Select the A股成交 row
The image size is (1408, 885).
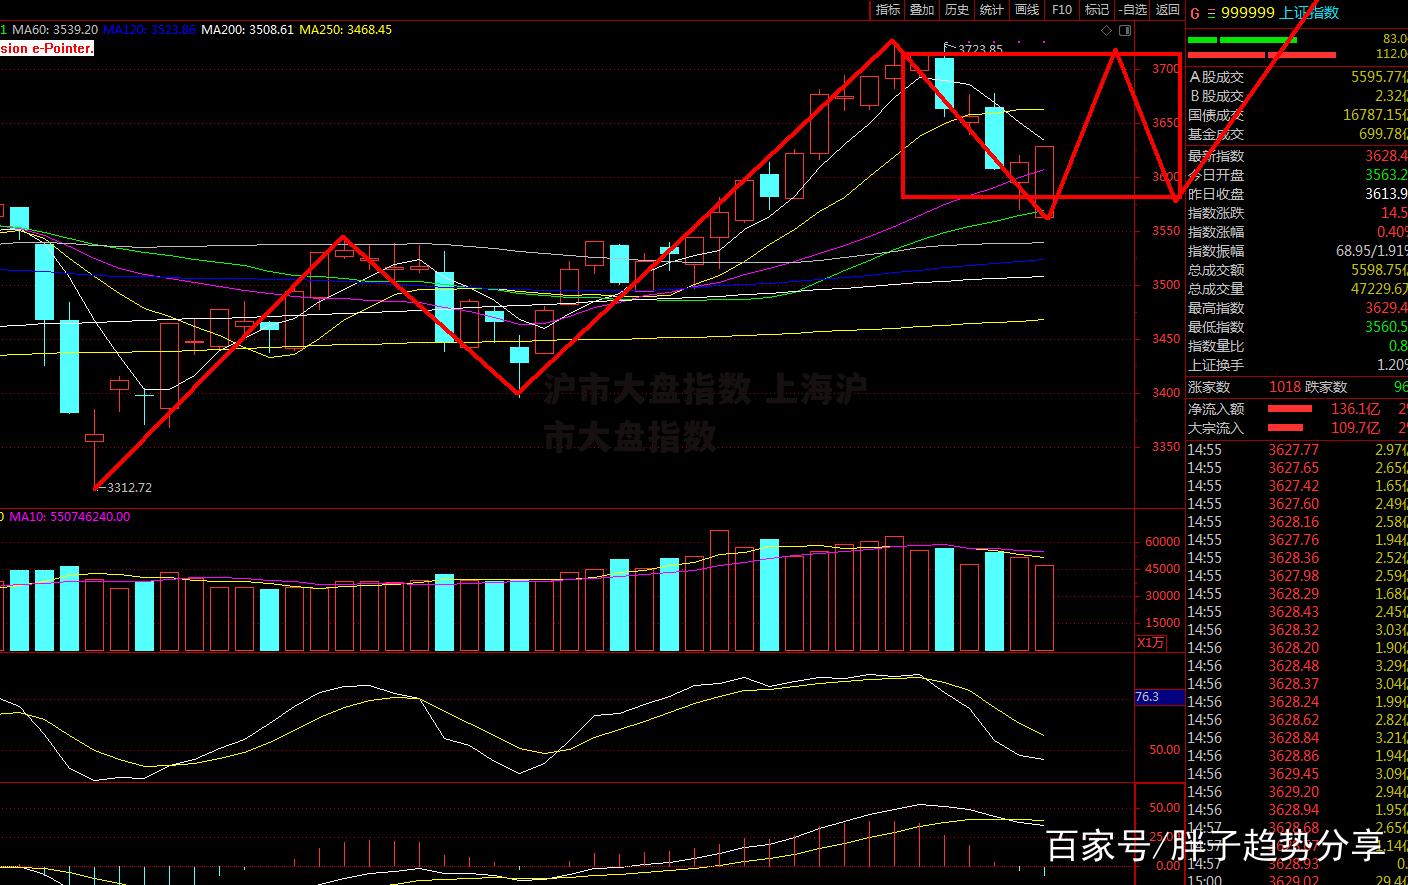(1297, 77)
